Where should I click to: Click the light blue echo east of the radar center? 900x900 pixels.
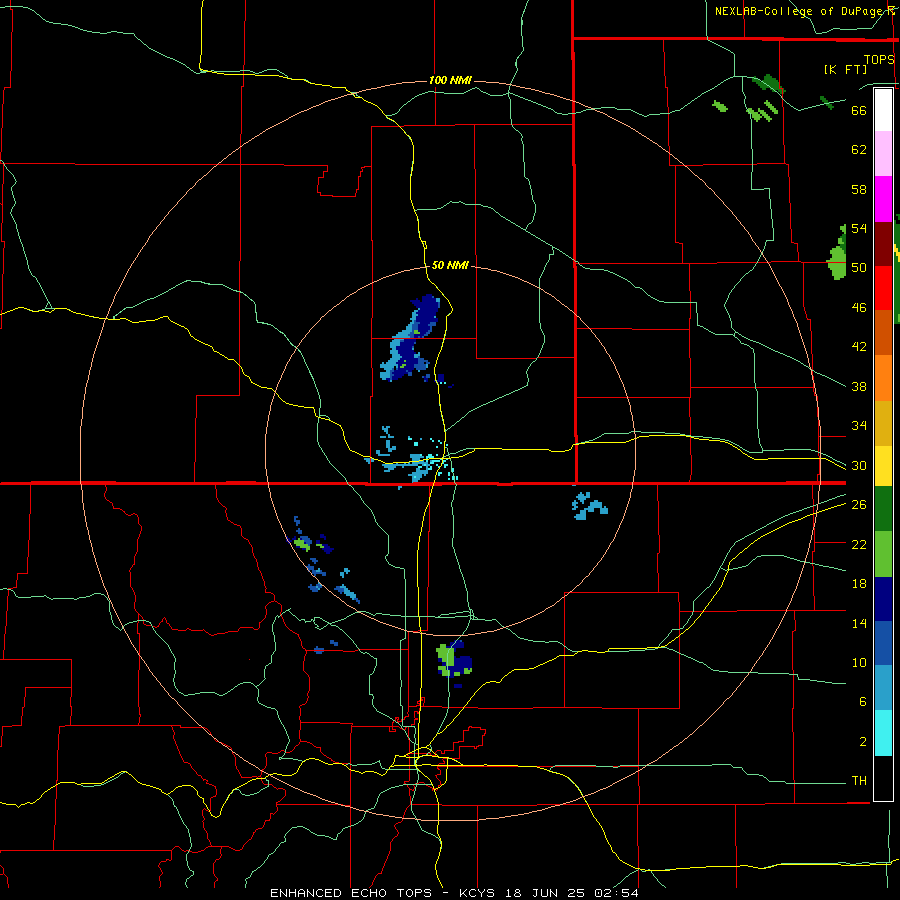click(x=589, y=506)
